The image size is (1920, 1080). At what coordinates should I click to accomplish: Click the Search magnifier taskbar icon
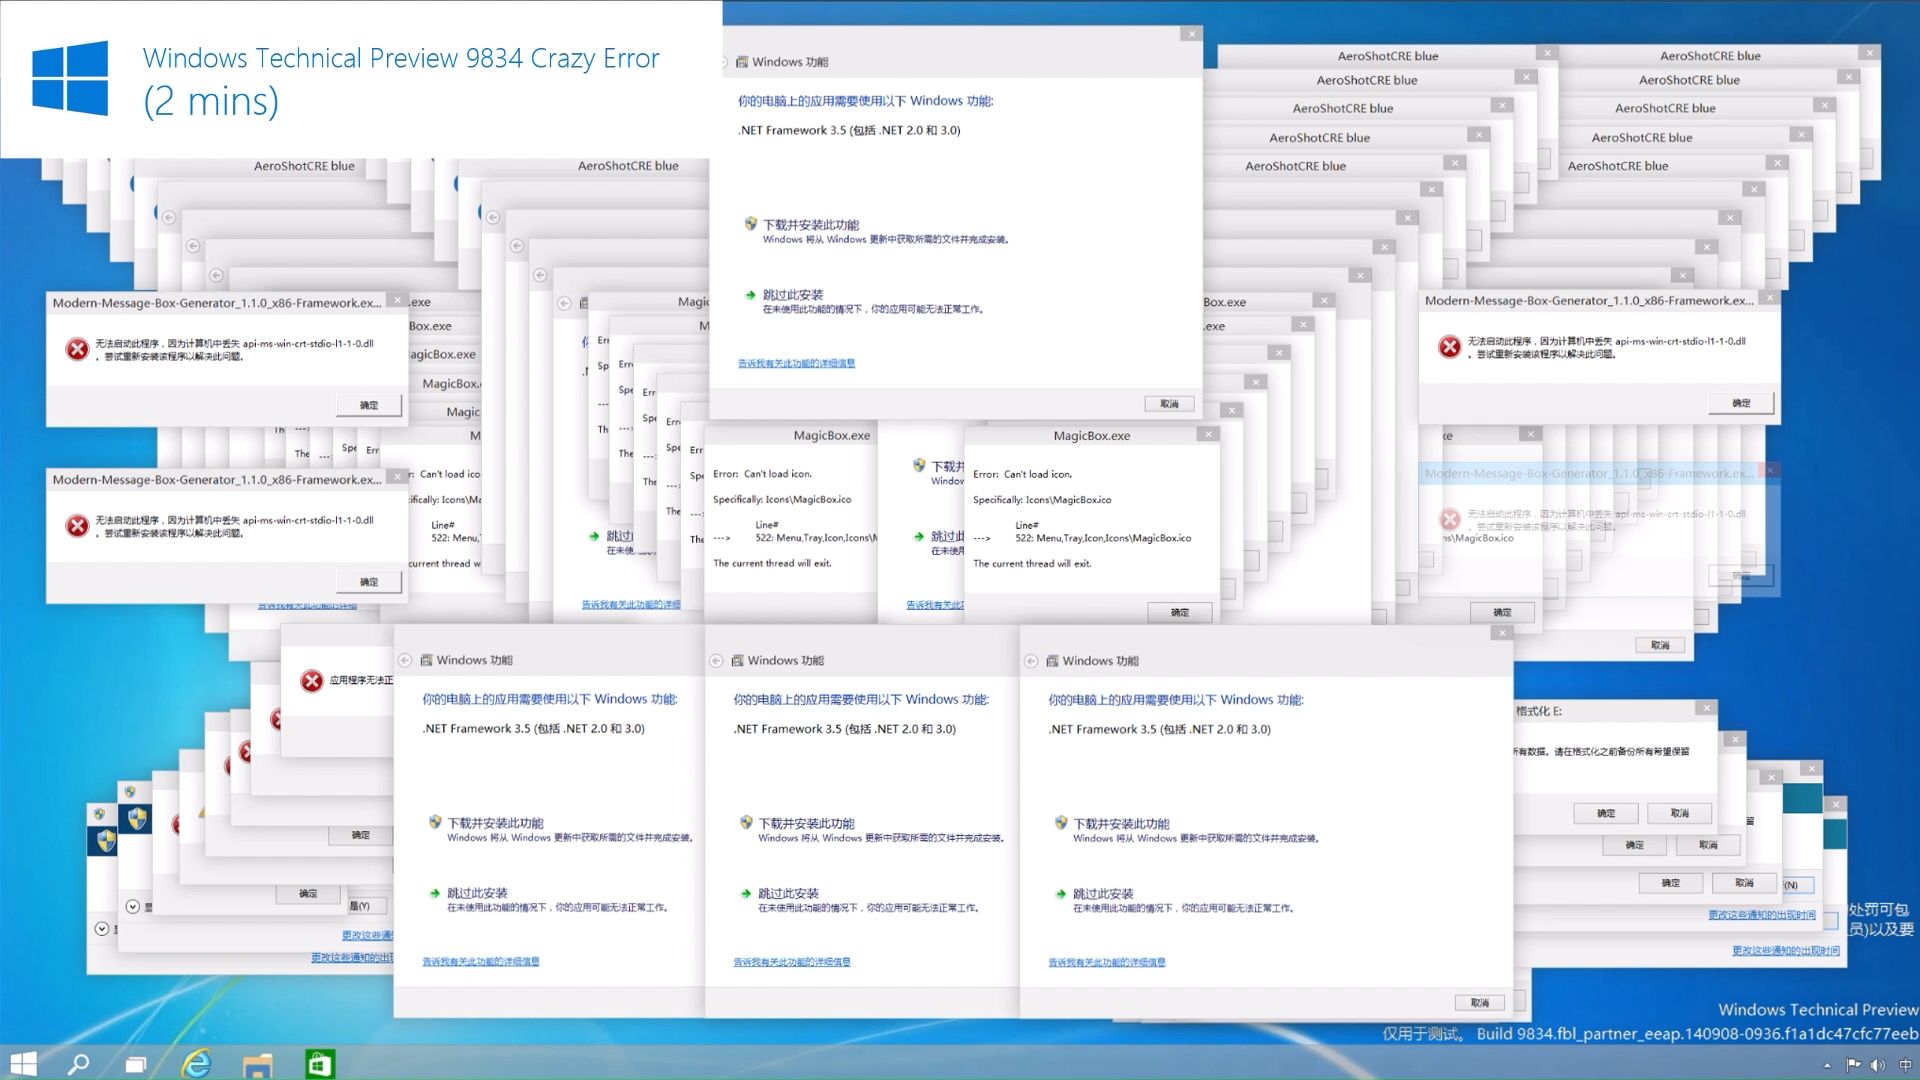click(78, 1064)
